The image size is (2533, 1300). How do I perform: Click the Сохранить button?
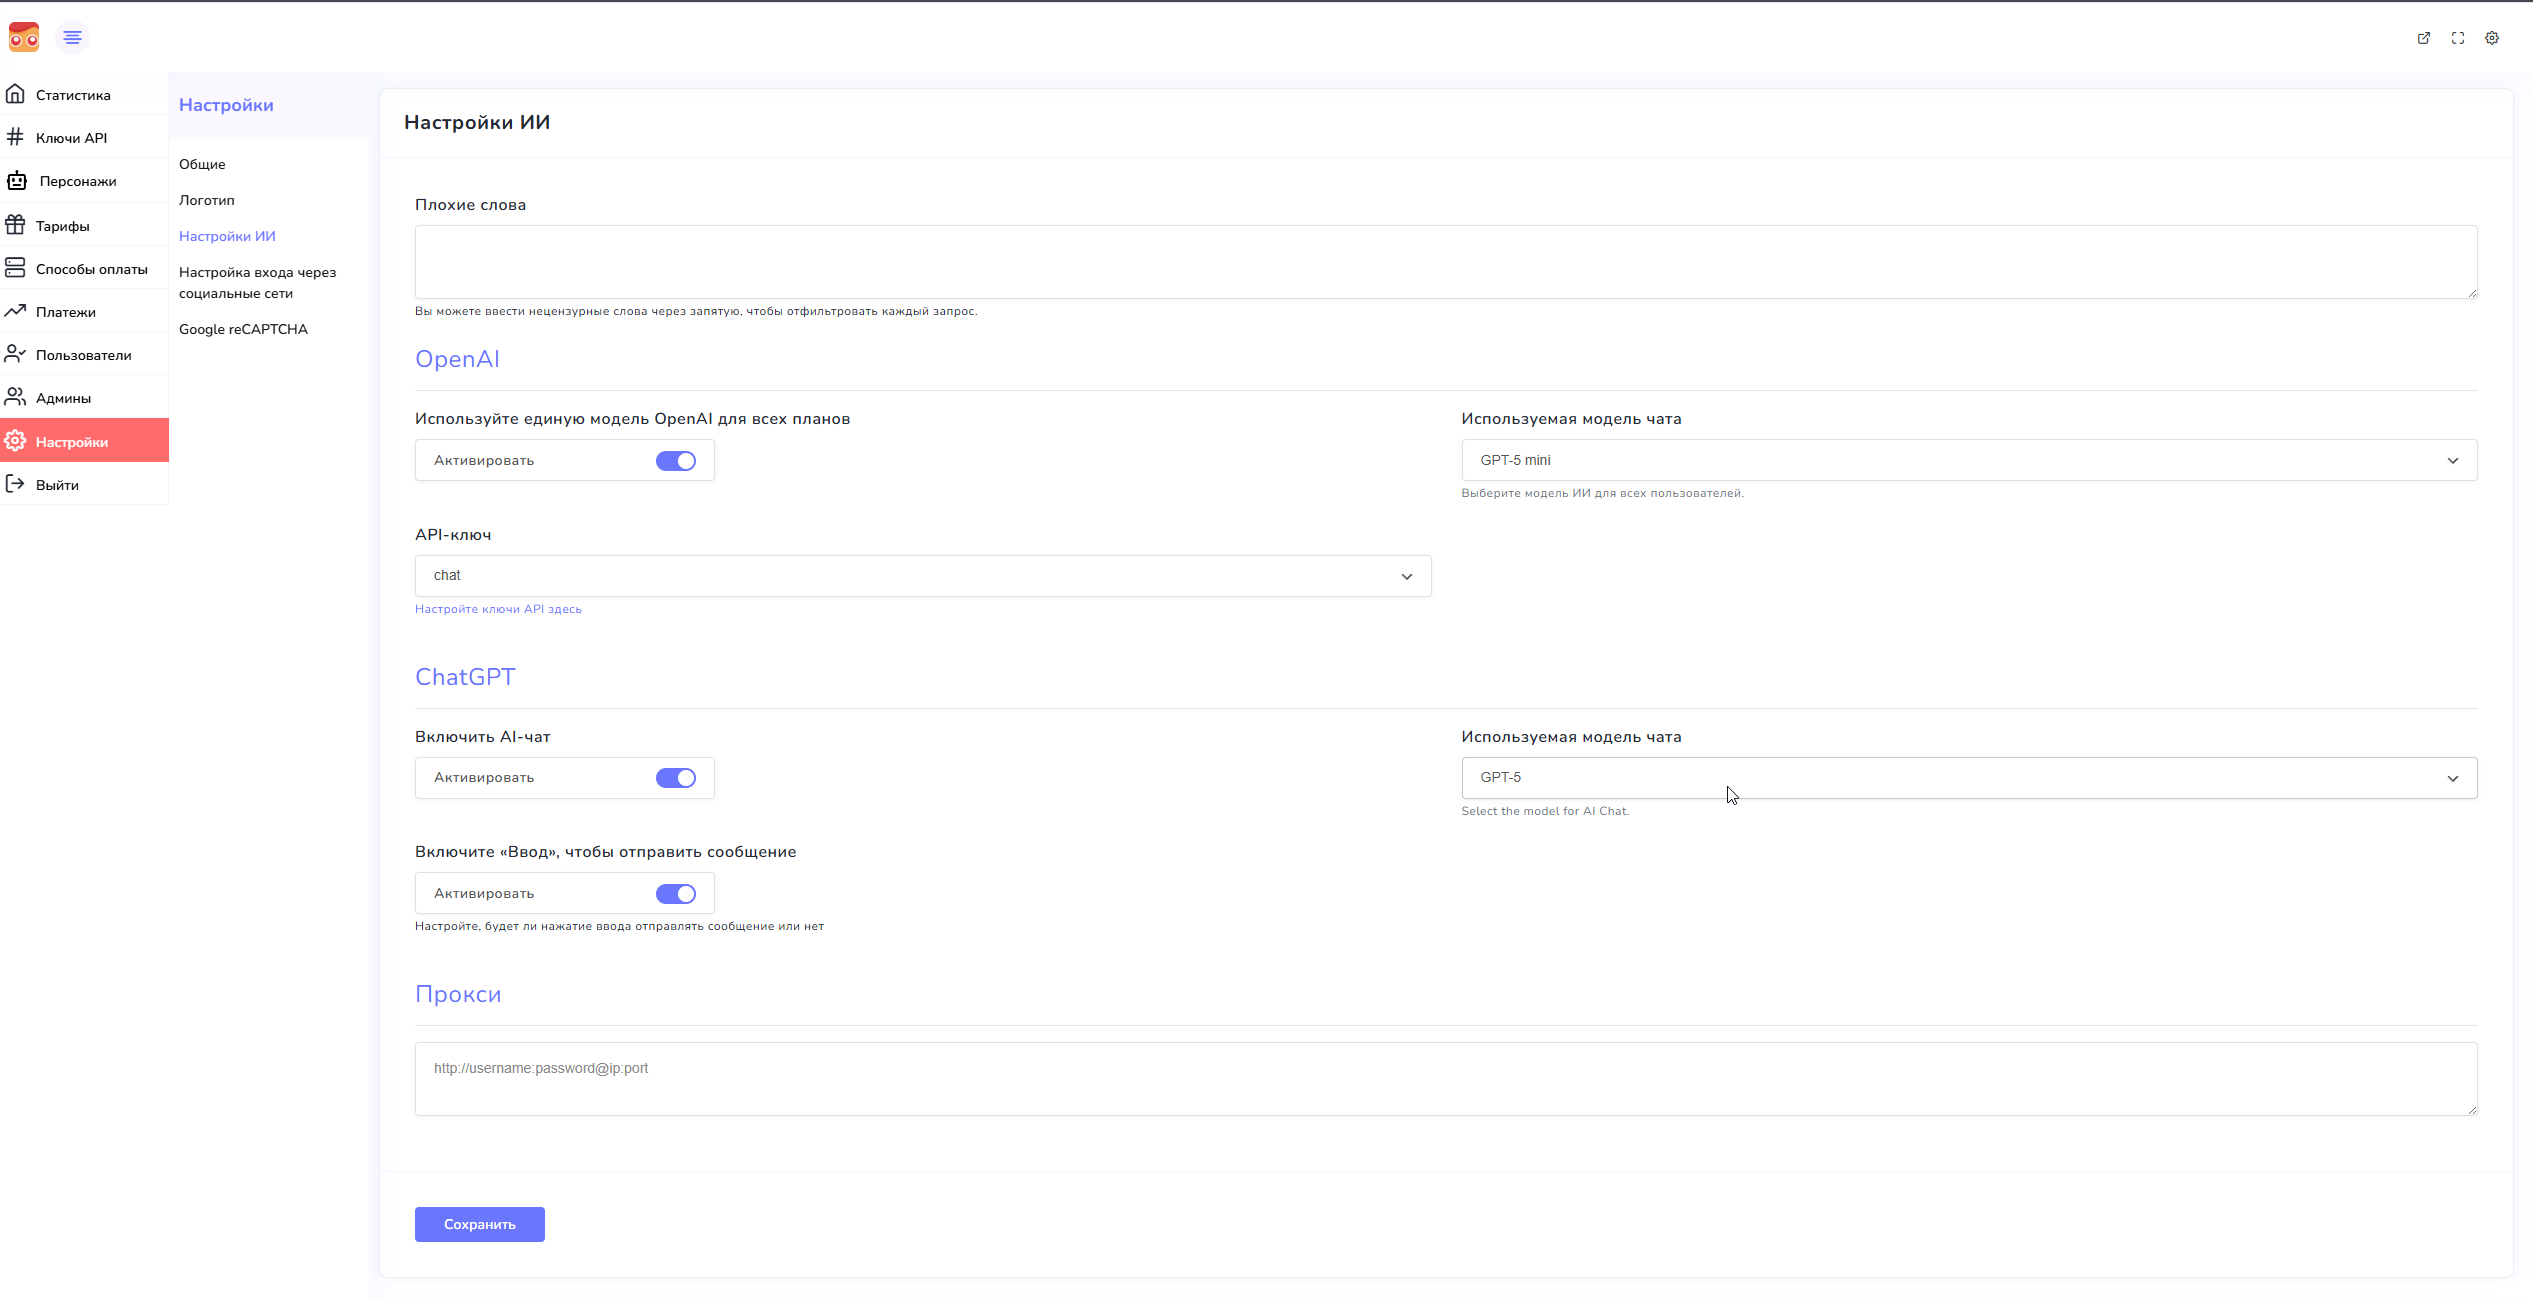point(479,1224)
